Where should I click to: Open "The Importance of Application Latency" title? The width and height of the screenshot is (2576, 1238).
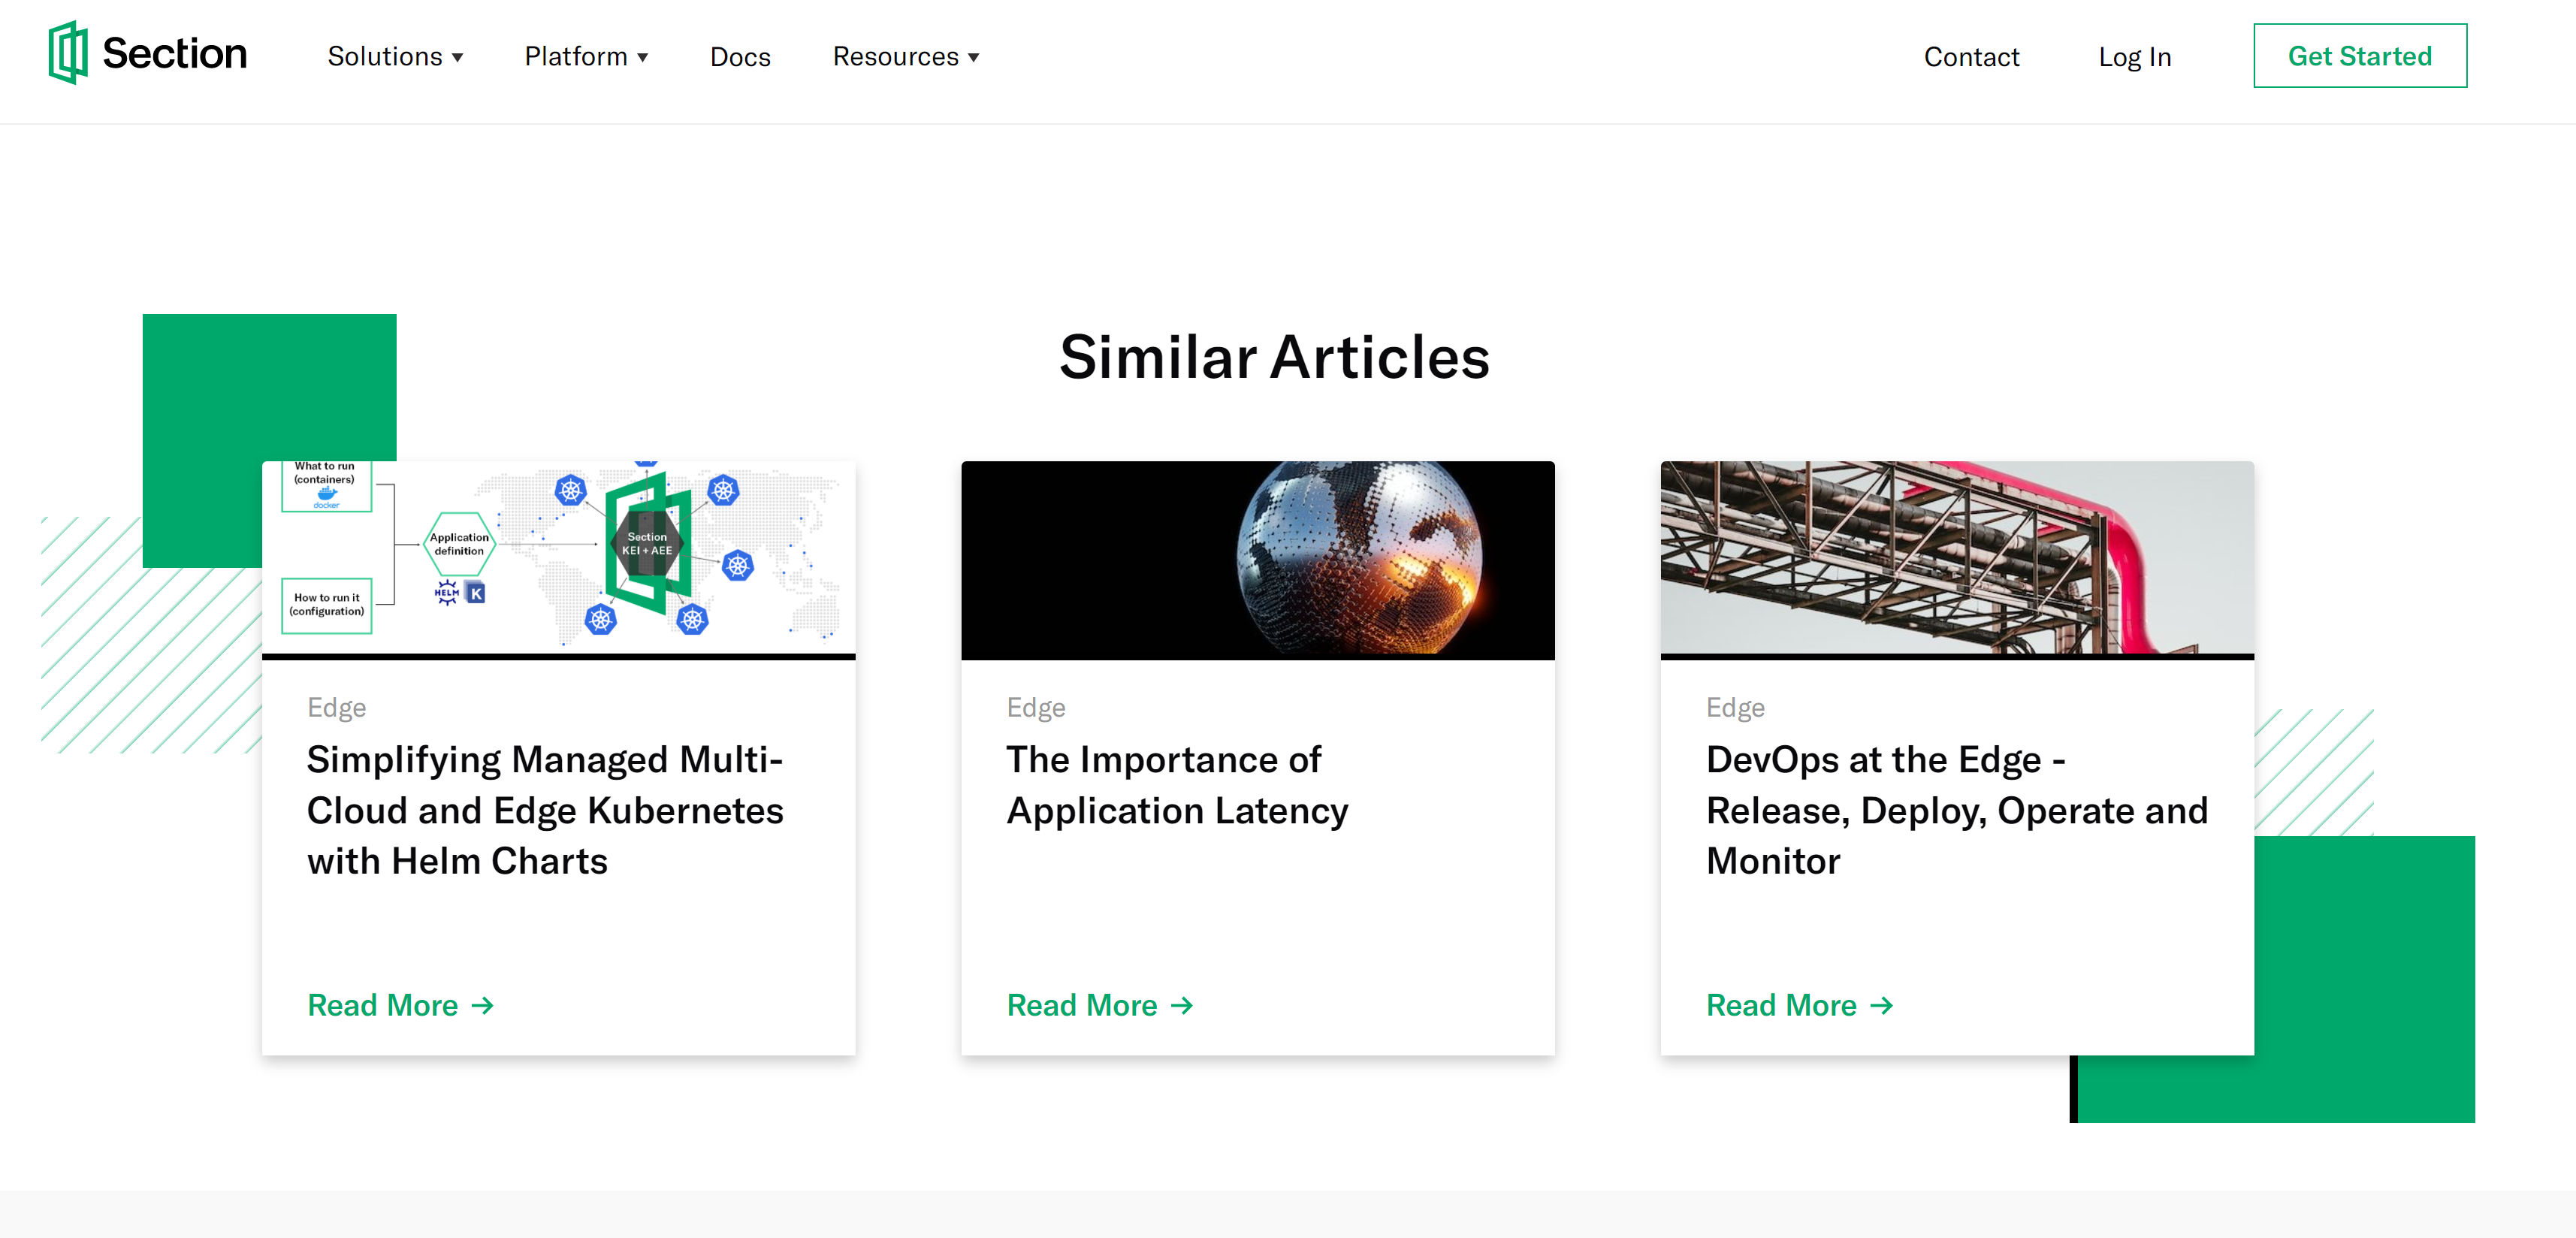pos(1177,785)
